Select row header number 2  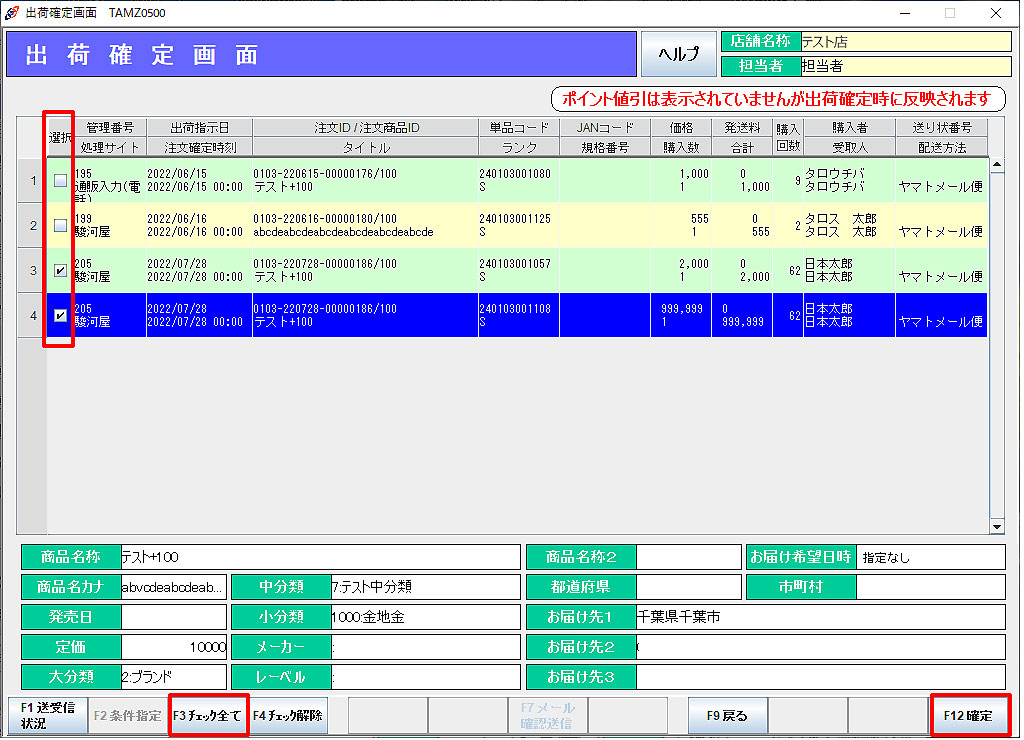pos(32,225)
